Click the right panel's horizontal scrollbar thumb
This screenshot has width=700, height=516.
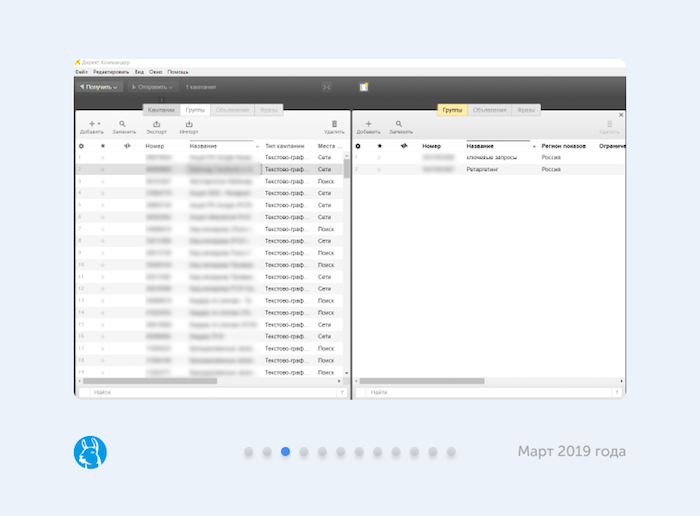click(422, 381)
